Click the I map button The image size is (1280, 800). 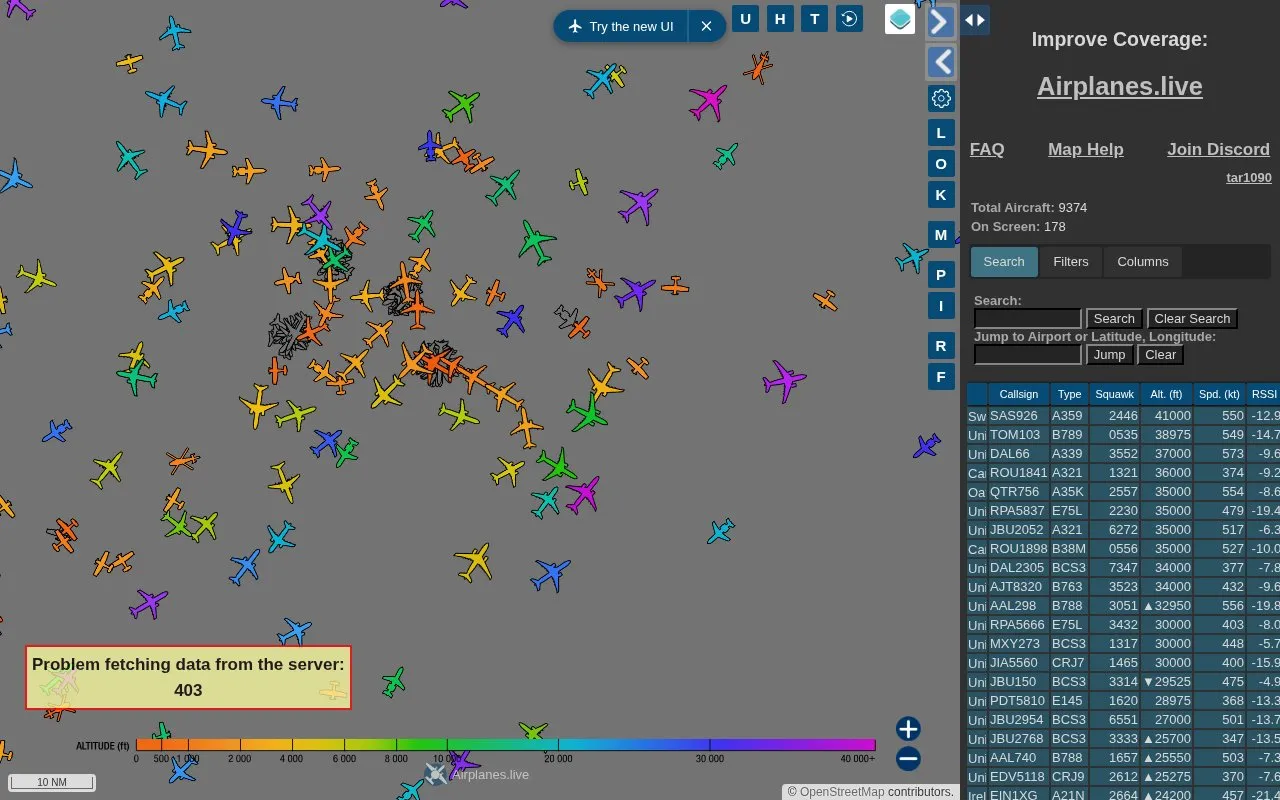point(941,306)
